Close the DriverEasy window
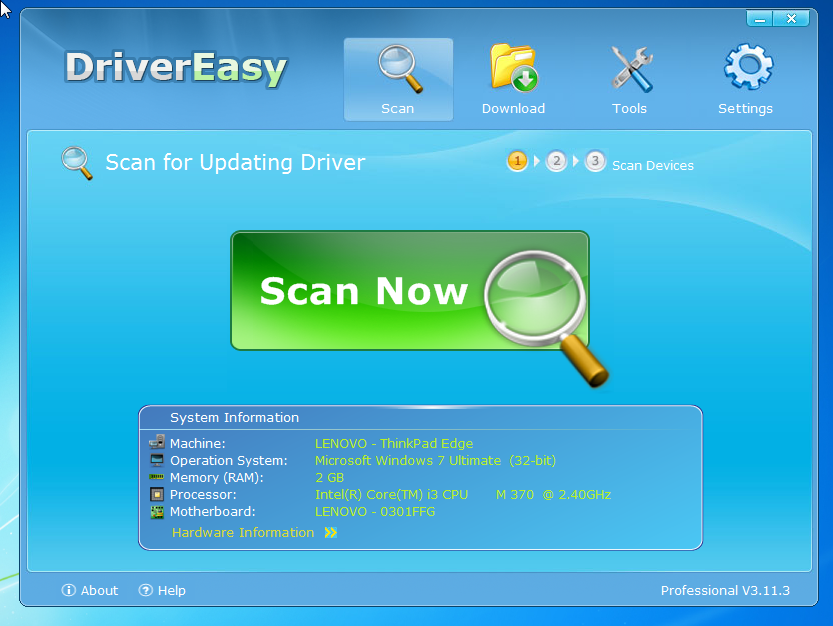 pos(791,19)
